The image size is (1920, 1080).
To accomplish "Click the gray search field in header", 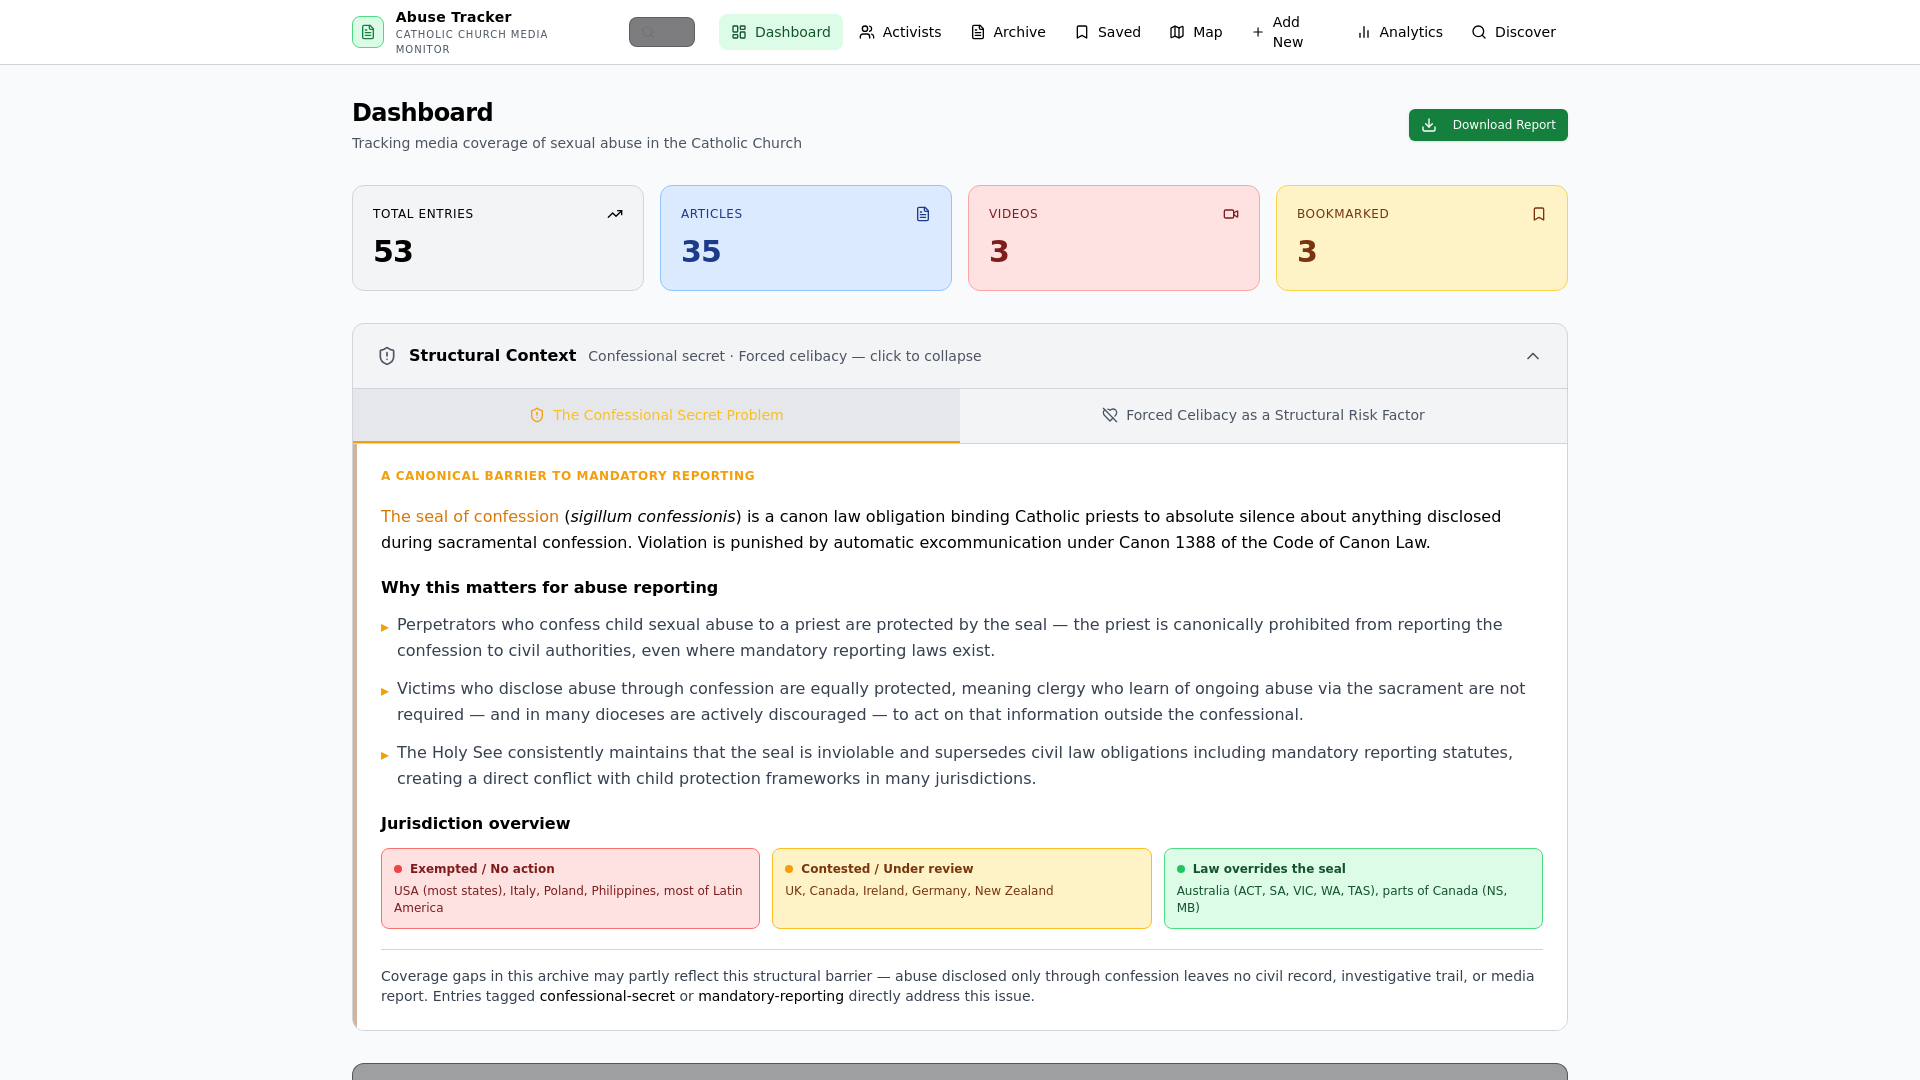I will (x=662, y=32).
